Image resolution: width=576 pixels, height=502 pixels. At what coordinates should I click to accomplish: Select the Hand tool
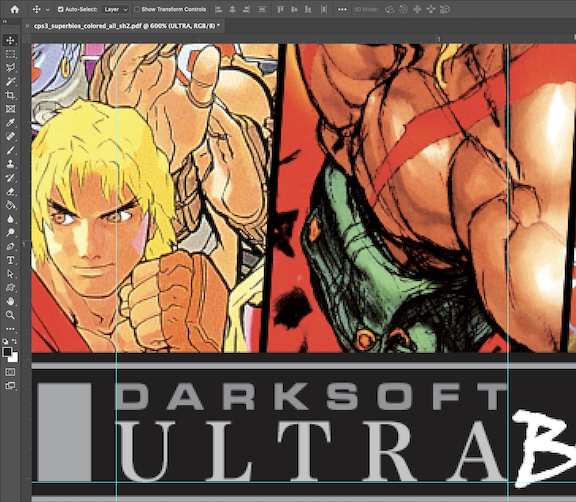click(x=10, y=301)
